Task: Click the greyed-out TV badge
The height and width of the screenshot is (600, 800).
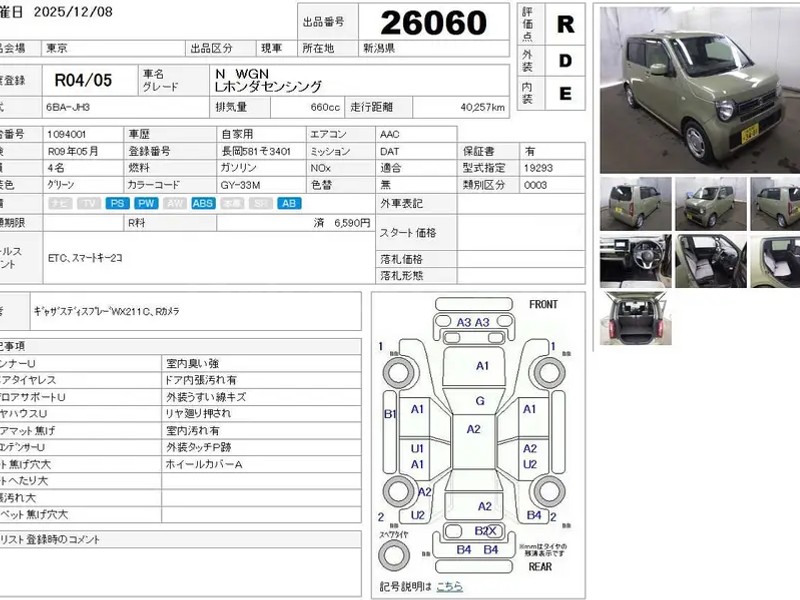Action: pyautogui.click(x=89, y=203)
